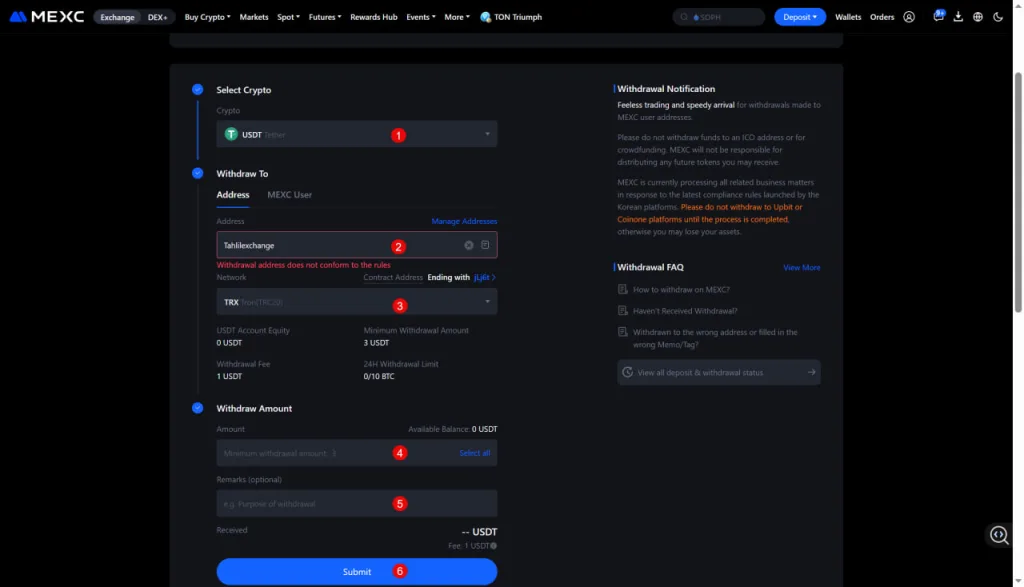Image resolution: width=1024 pixels, height=587 pixels.
Task: Open How to withdraw on MEXC FAQ
Action: pos(681,289)
